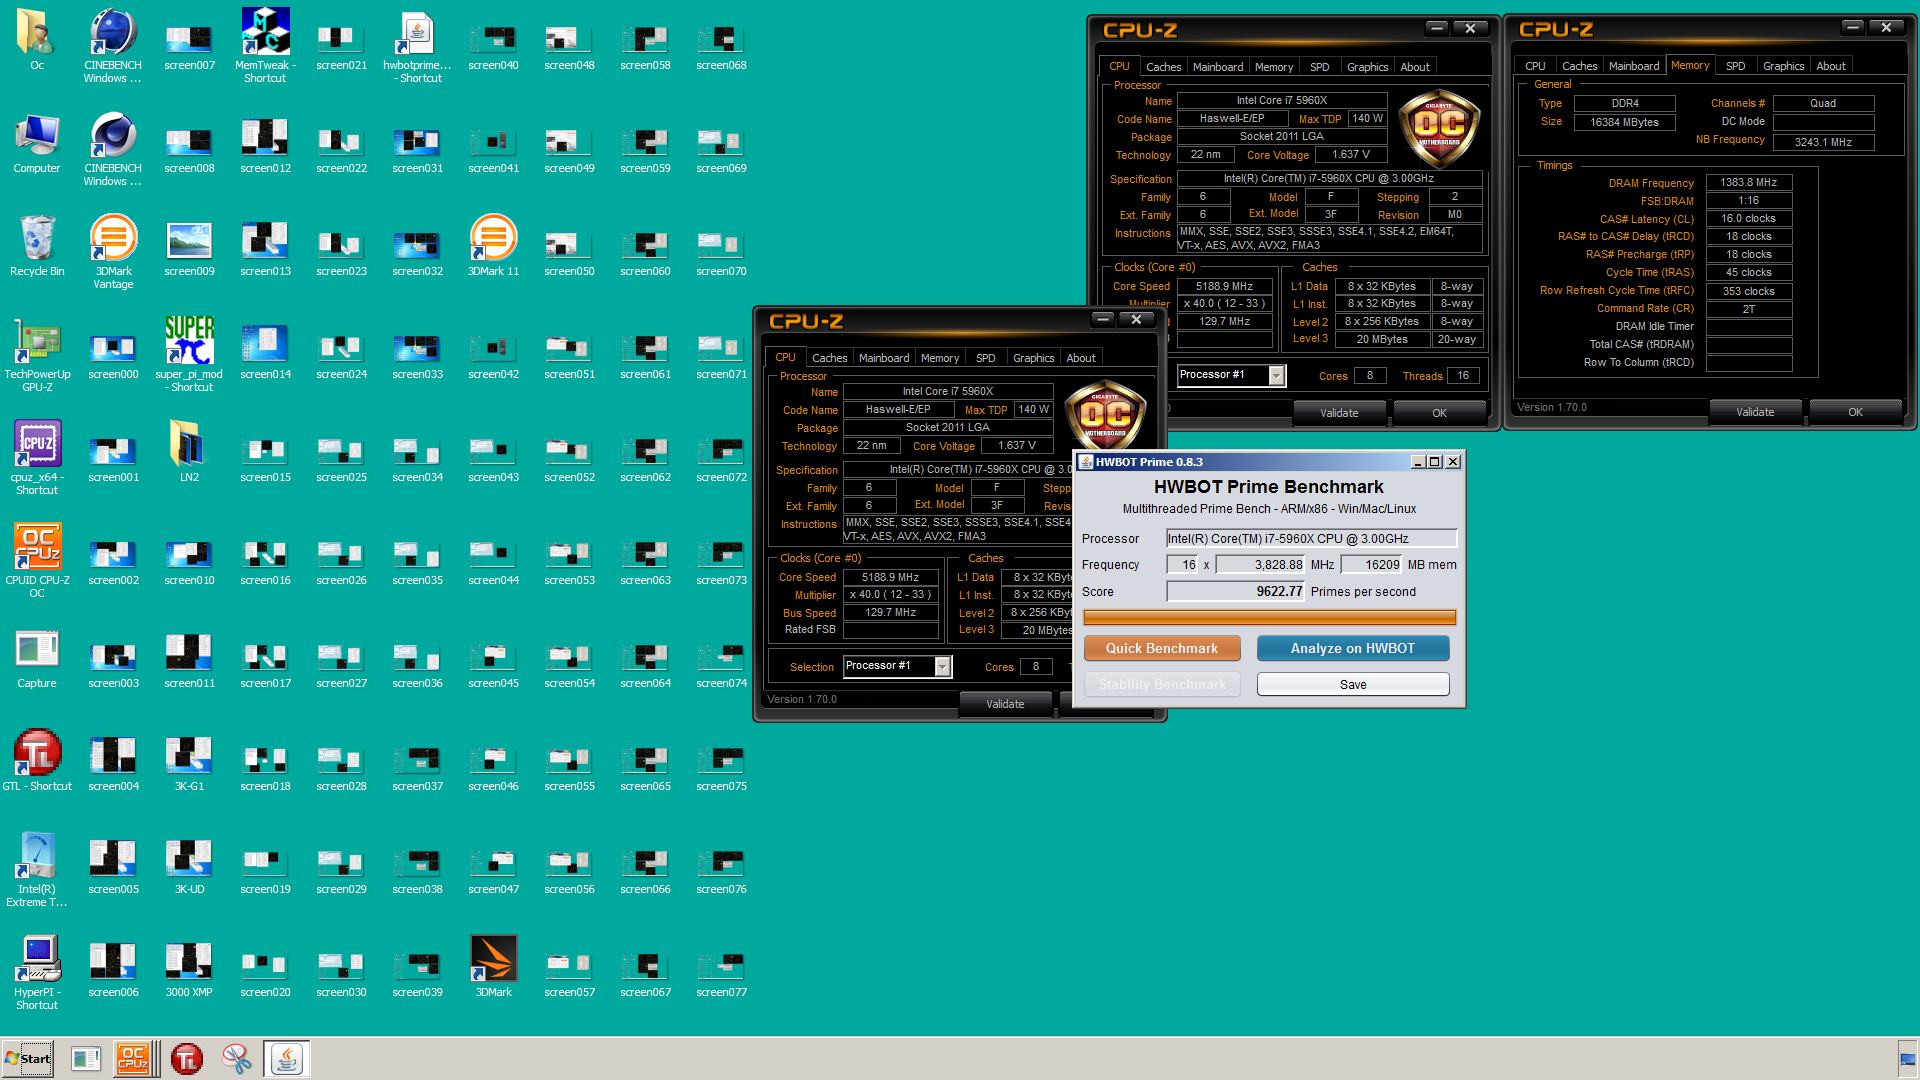Open the 3000 XMP desktop icon
This screenshot has width=1920, height=1080.
189,970
